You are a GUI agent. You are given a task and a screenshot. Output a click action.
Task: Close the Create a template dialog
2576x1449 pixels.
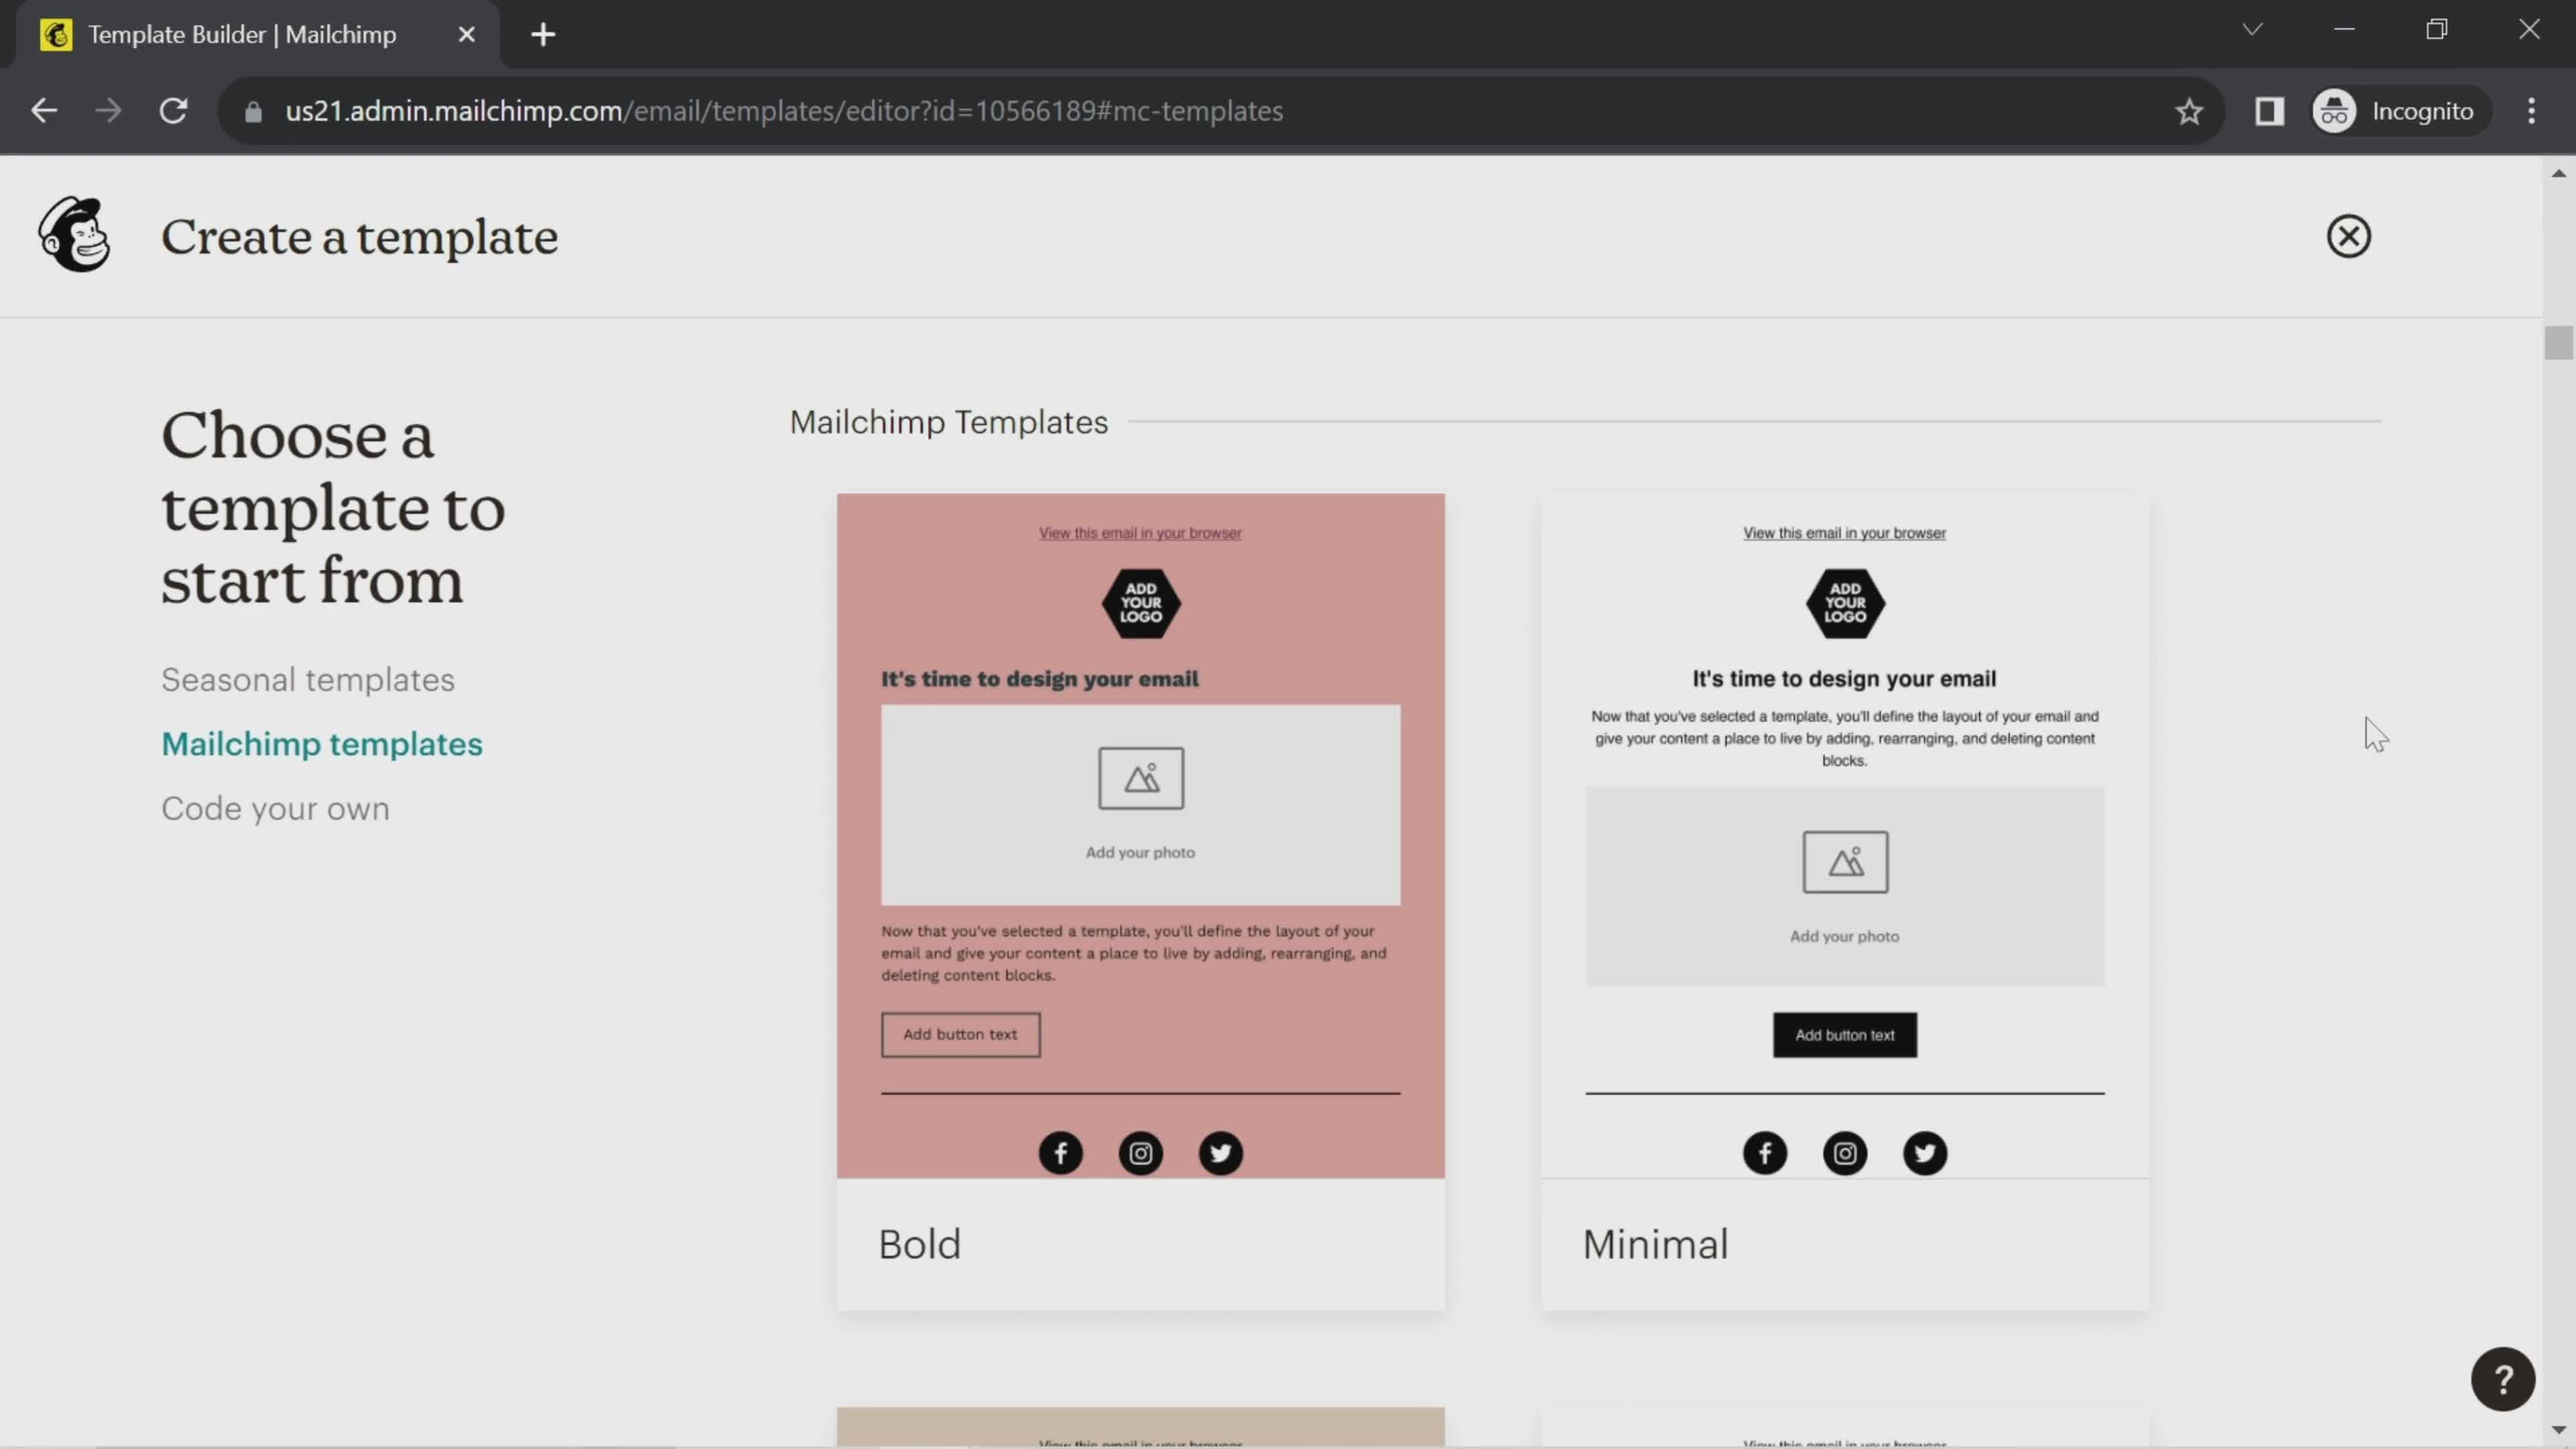pos(2348,237)
